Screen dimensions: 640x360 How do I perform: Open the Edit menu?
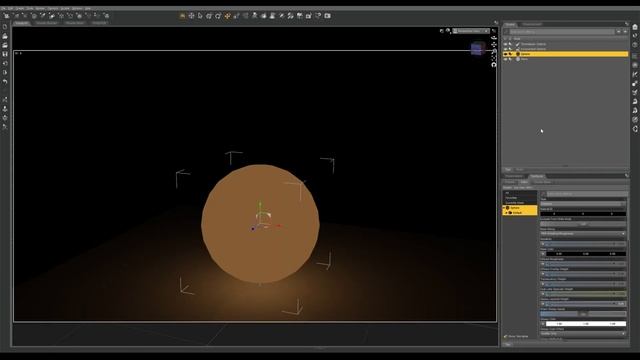pyautogui.click(x=11, y=8)
